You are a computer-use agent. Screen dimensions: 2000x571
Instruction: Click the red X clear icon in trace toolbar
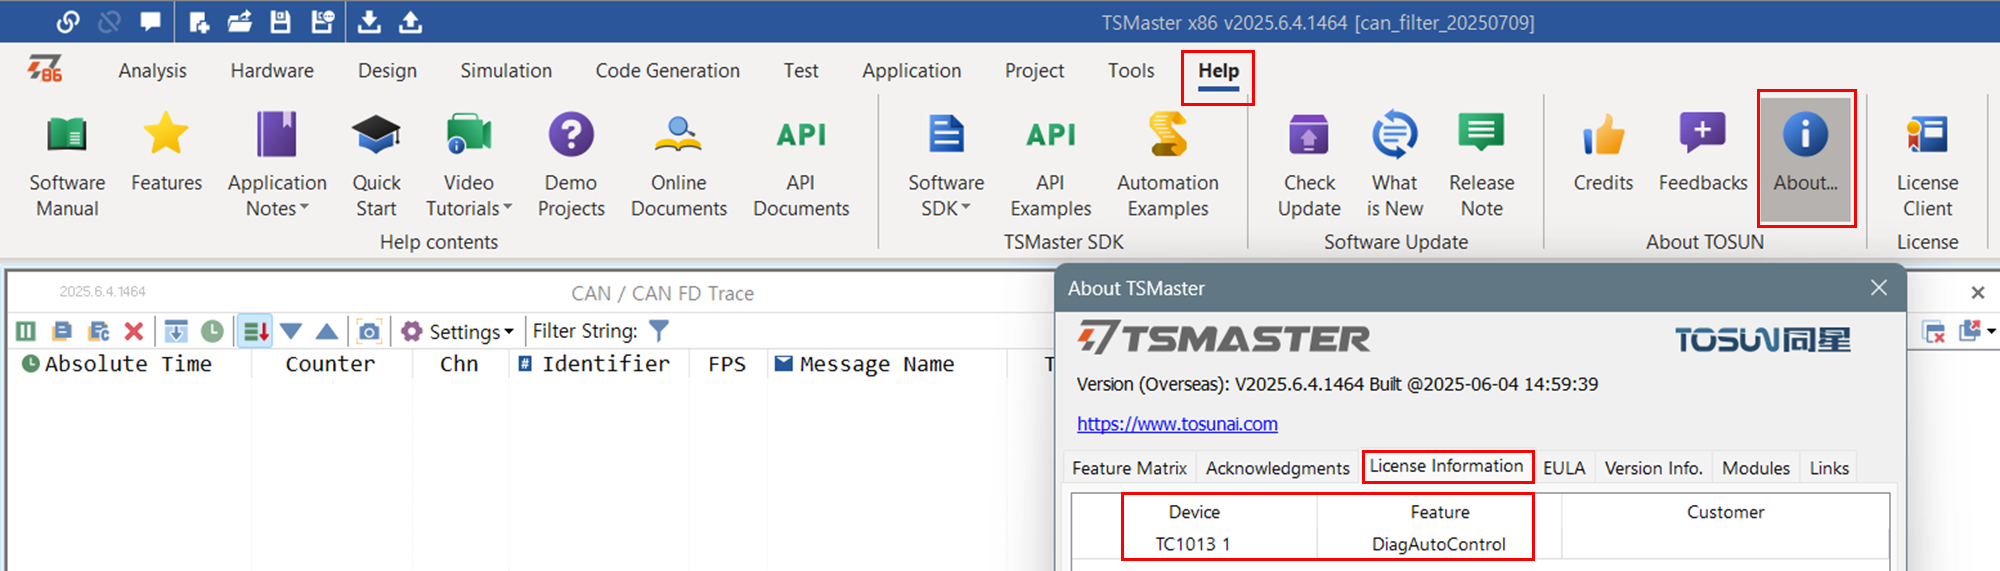click(134, 331)
